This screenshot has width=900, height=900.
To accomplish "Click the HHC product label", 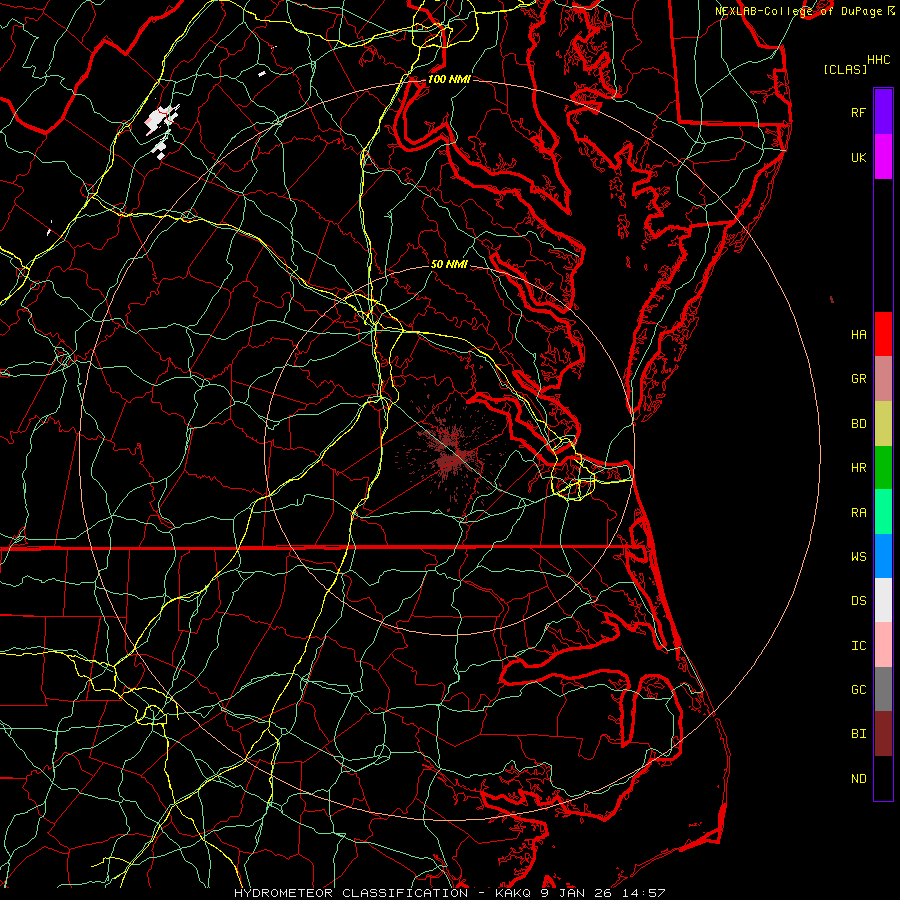I will pos(878,60).
